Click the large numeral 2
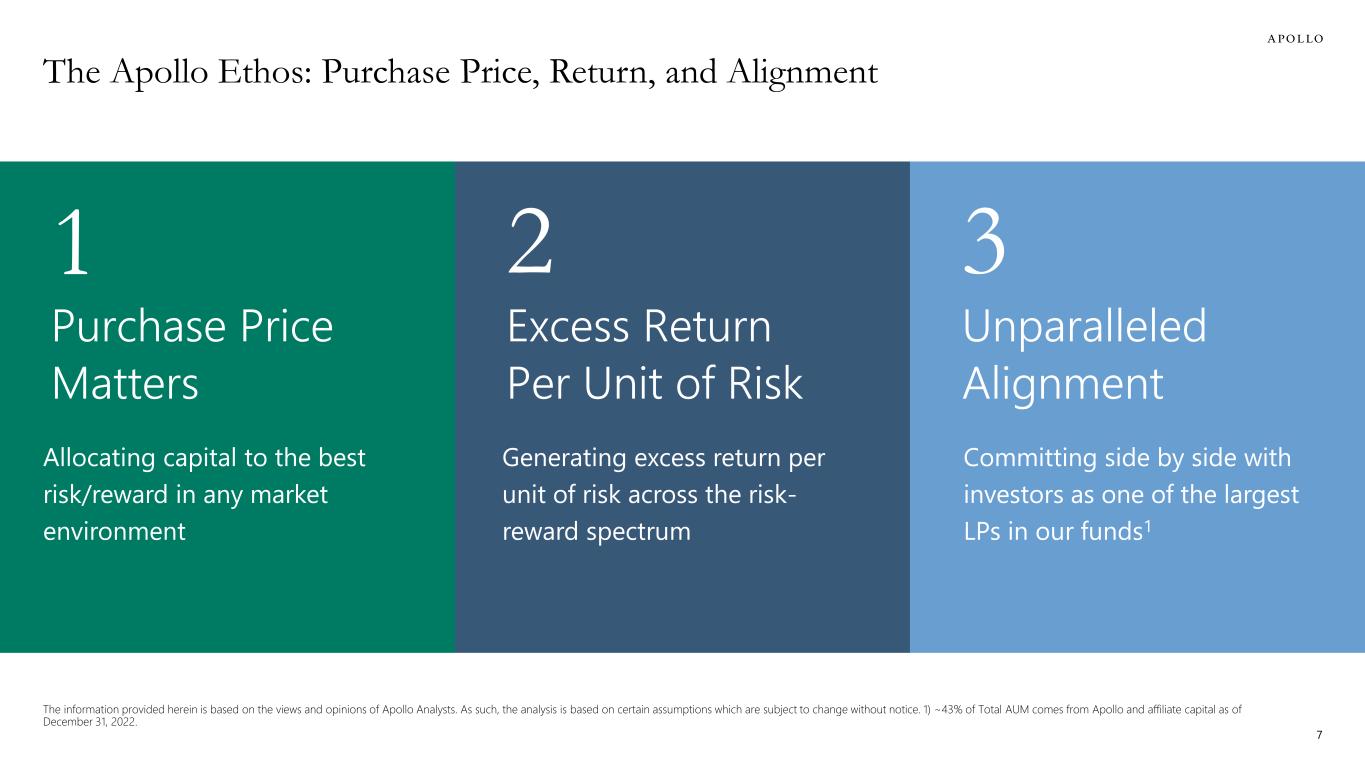 pyautogui.click(x=530, y=245)
